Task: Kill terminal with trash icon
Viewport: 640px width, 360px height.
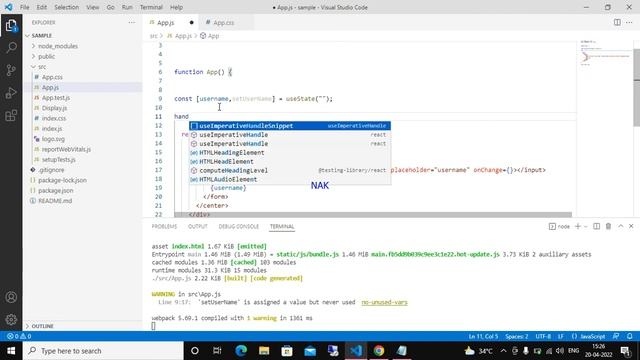Action: pos(608,226)
